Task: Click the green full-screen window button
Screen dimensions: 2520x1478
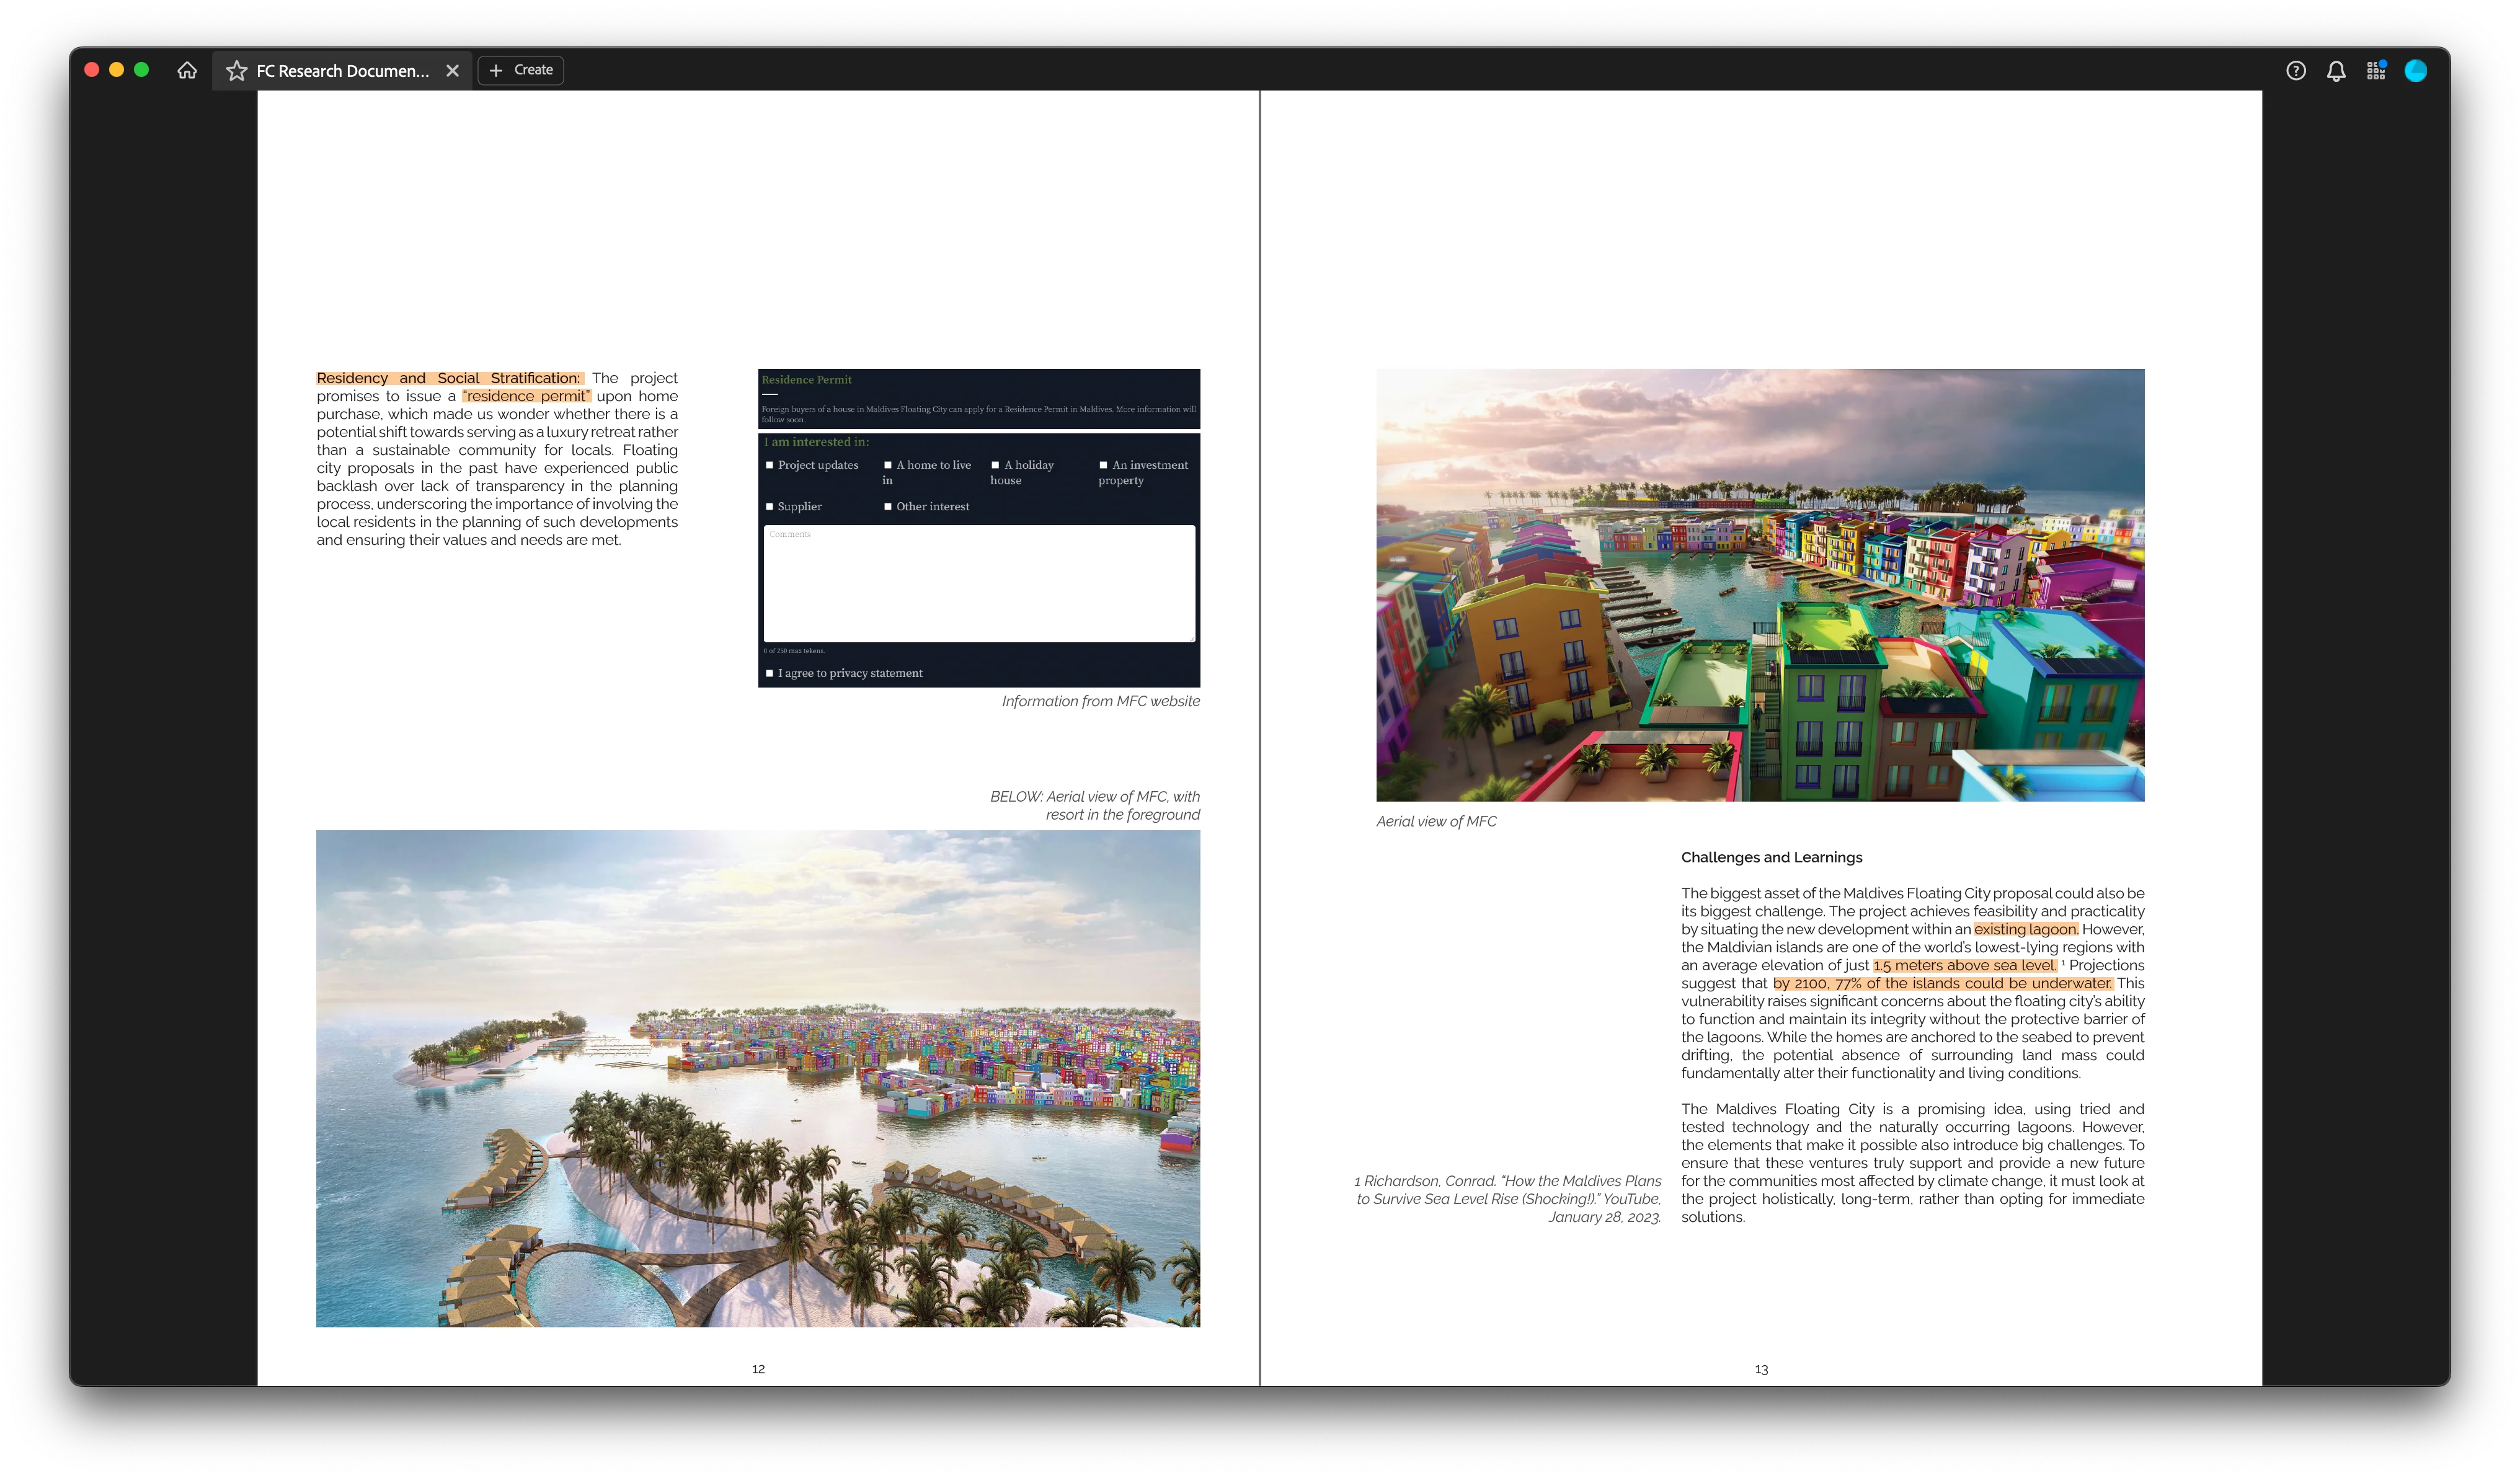Action: (142, 70)
